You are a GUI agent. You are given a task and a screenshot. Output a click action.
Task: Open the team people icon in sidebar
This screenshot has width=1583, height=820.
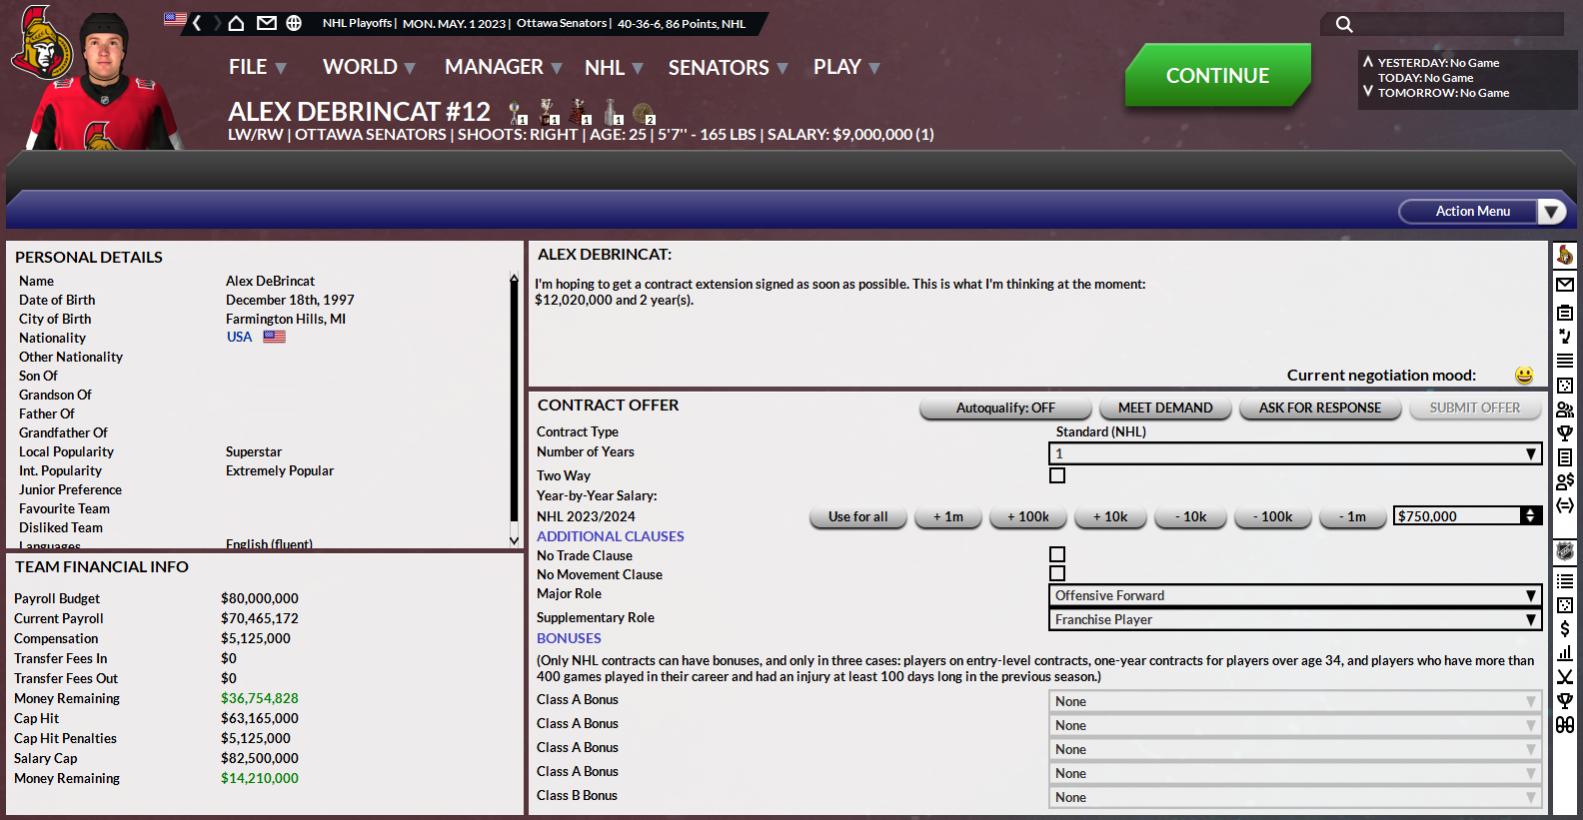pyautogui.click(x=1565, y=409)
